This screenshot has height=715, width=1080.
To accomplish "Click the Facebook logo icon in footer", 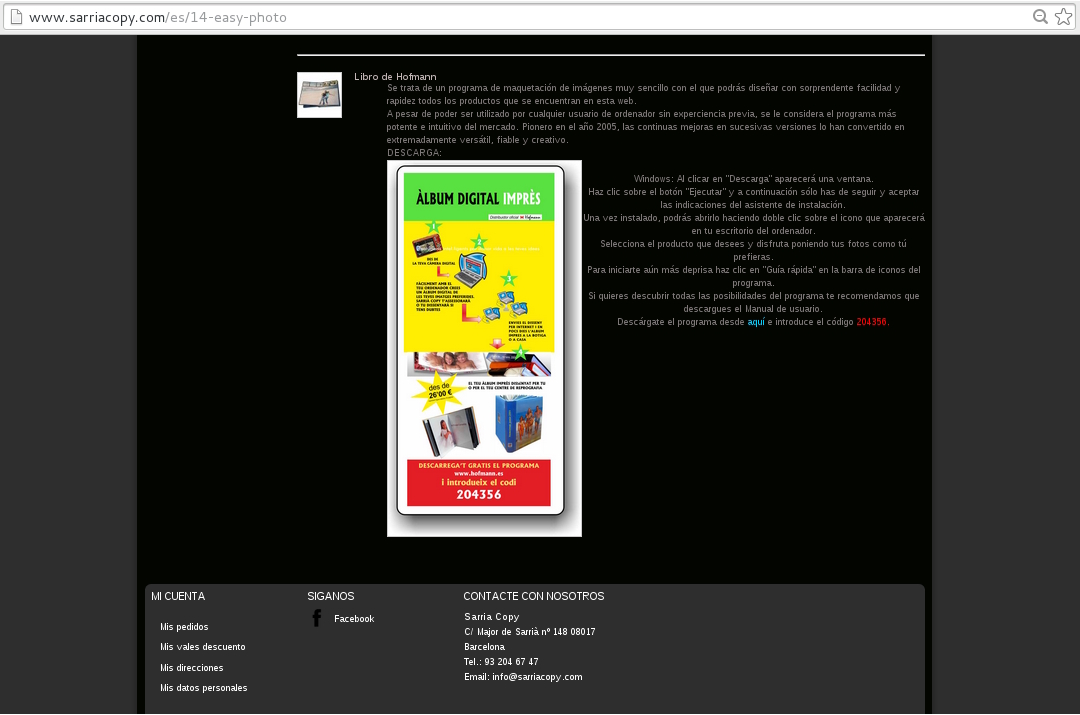I will (317, 618).
